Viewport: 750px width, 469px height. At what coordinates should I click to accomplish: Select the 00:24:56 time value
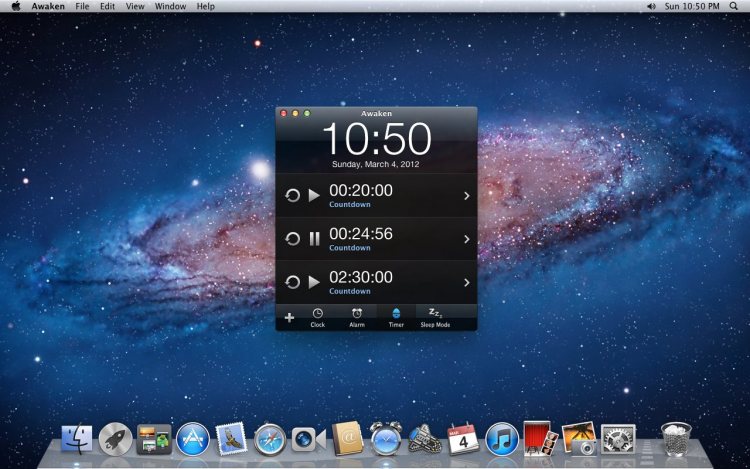[x=361, y=234]
